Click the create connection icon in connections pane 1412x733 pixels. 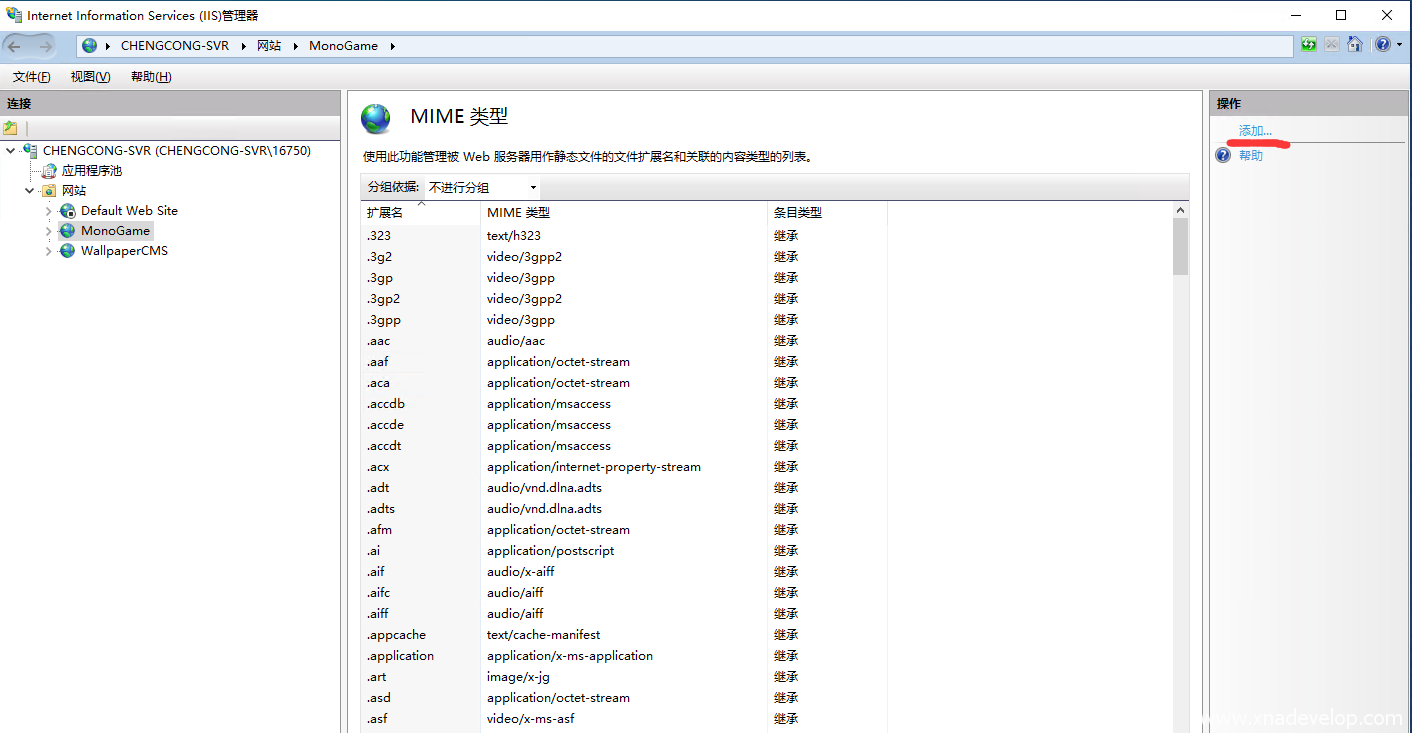(x=11, y=128)
